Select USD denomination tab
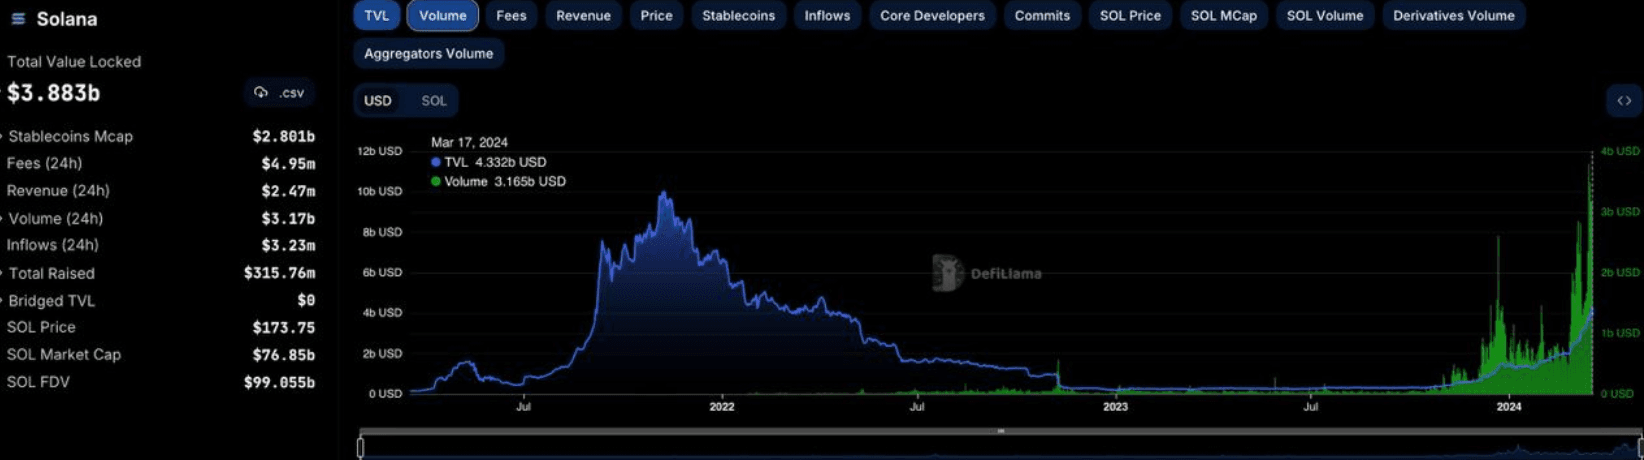This screenshot has width=1644, height=460. (378, 101)
